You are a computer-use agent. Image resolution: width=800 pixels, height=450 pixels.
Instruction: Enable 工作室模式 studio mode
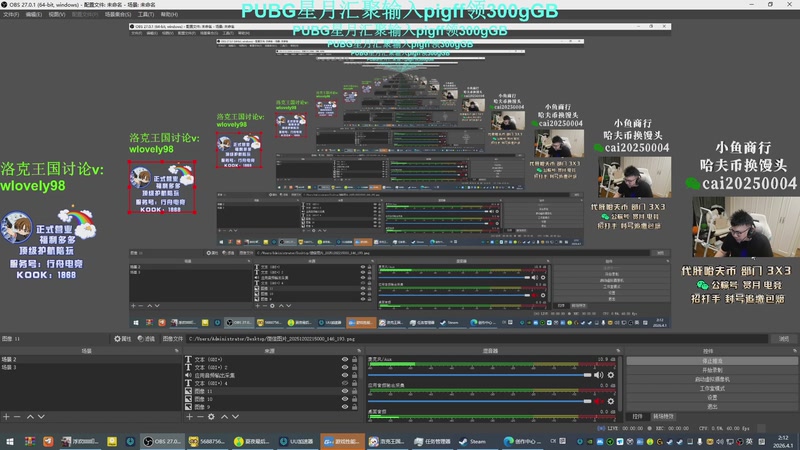pyautogui.click(x=712, y=388)
